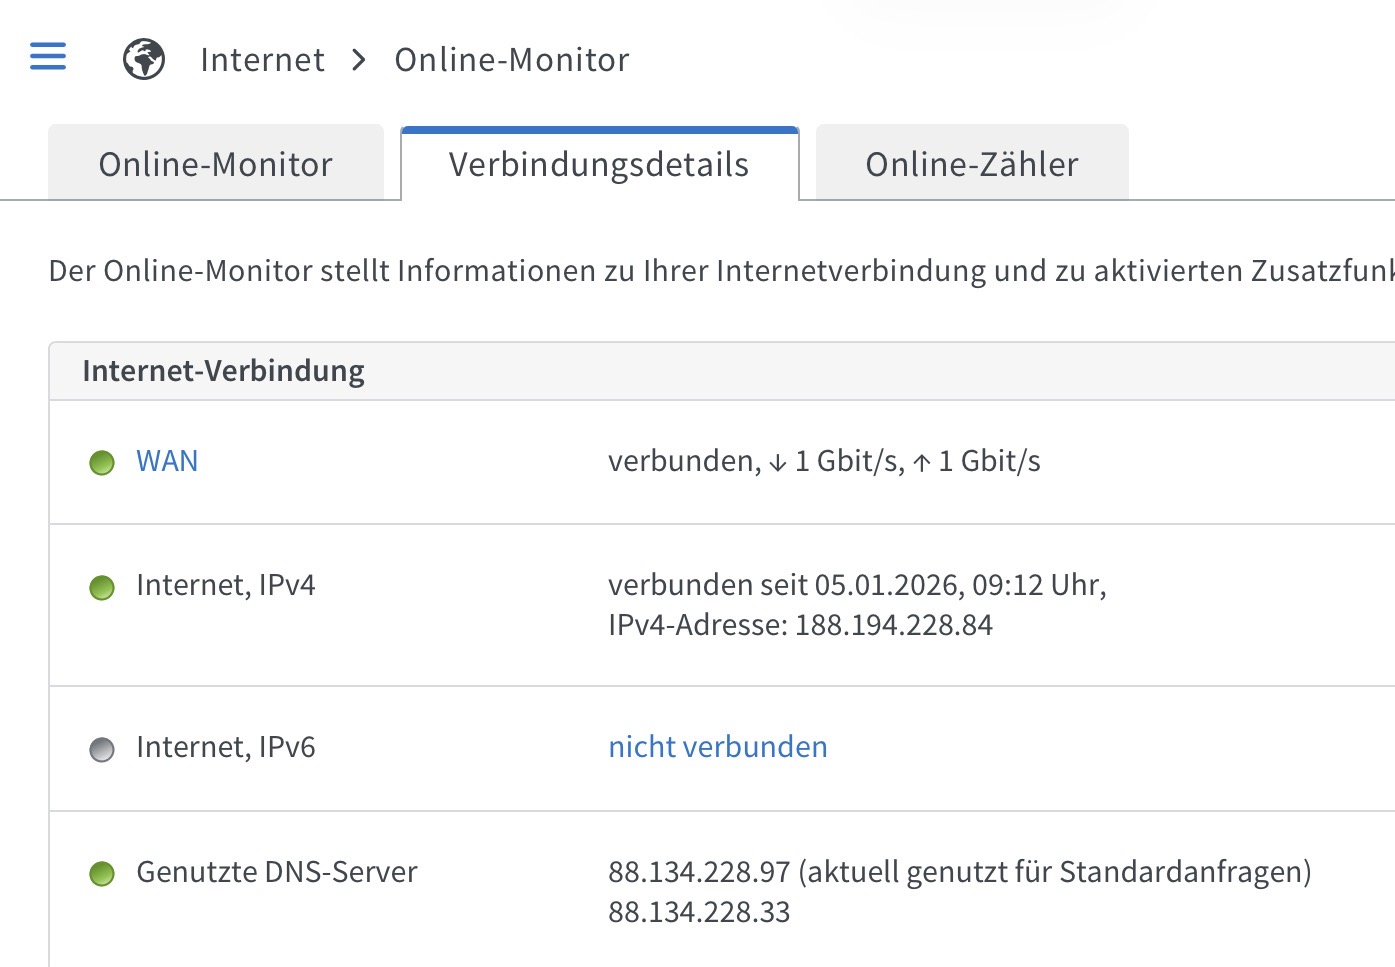Open the hamburger navigation menu
The width and height of the screenshot is (1395, 967).
[x=48, y=57]
